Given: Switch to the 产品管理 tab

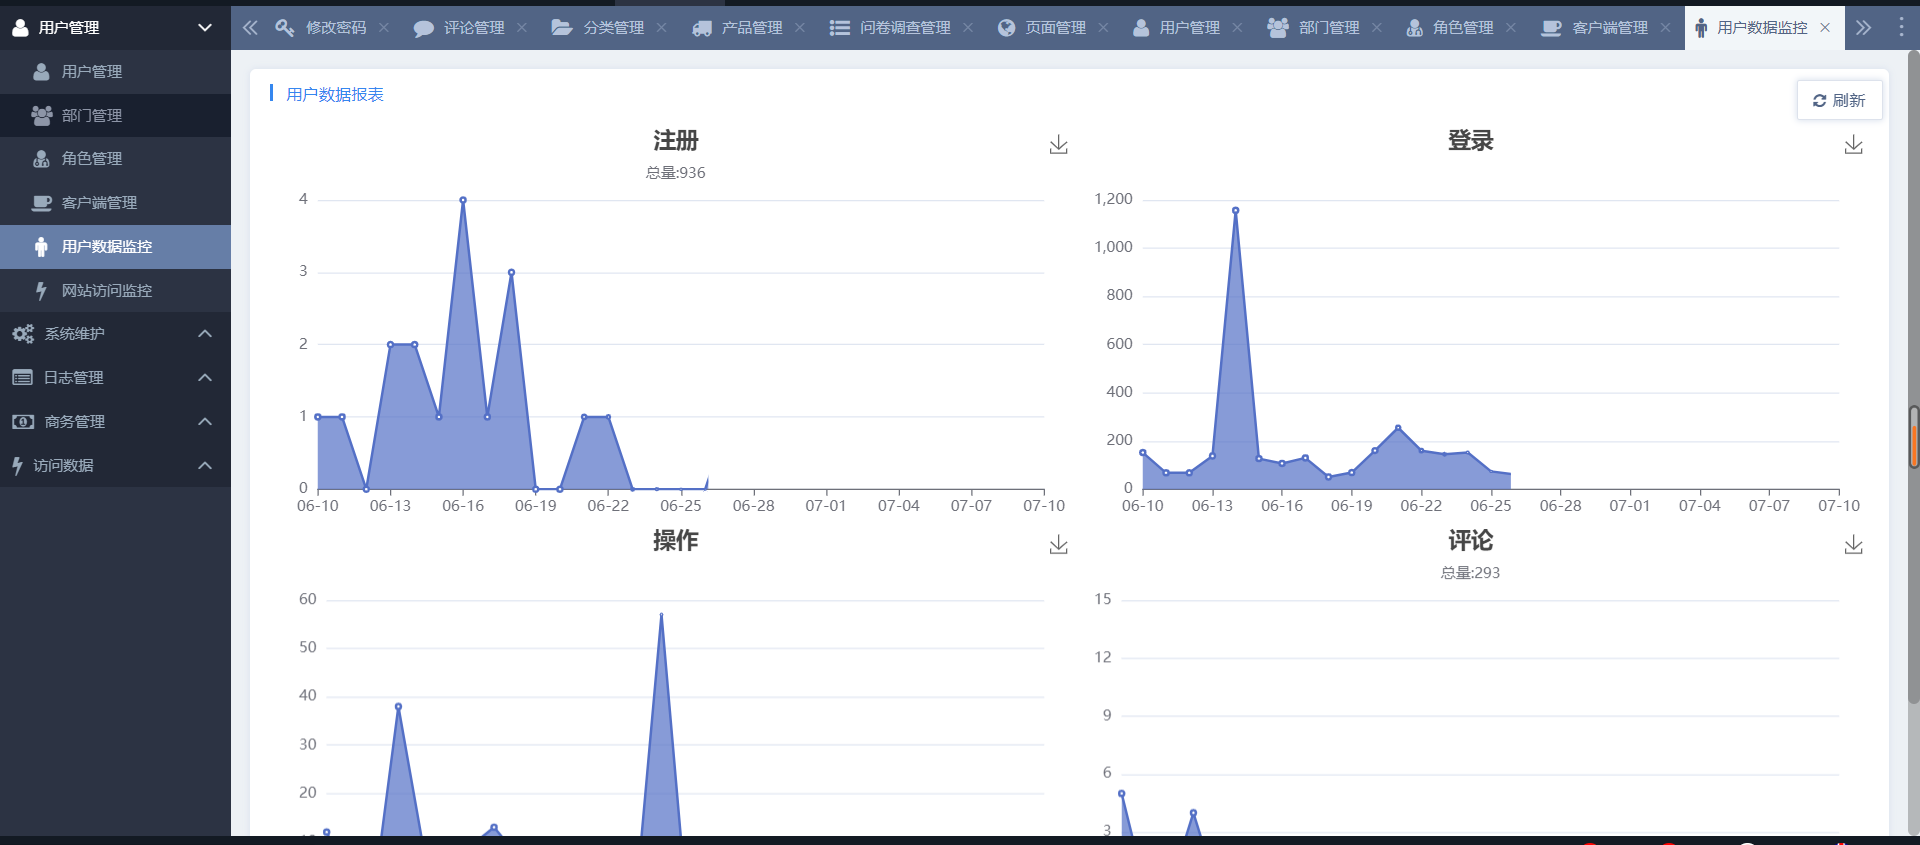Looking at the screenshot, I should tap(737, 28).
